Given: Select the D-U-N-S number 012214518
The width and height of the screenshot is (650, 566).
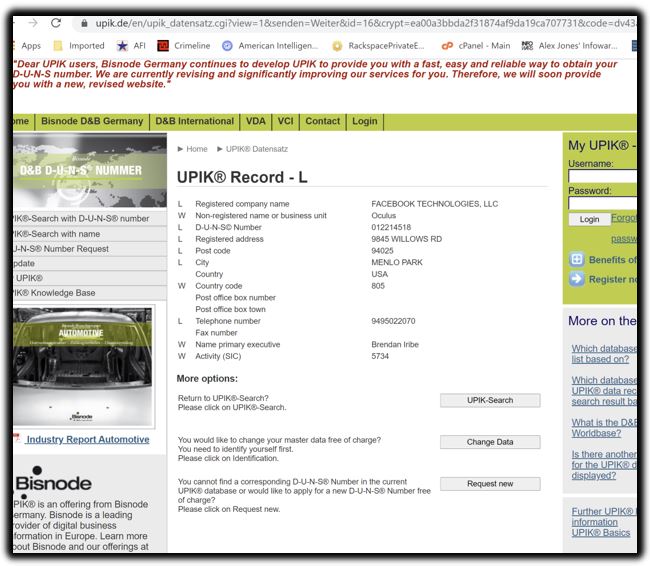Looking at the screenshot, I should click(x=391, y=227).
